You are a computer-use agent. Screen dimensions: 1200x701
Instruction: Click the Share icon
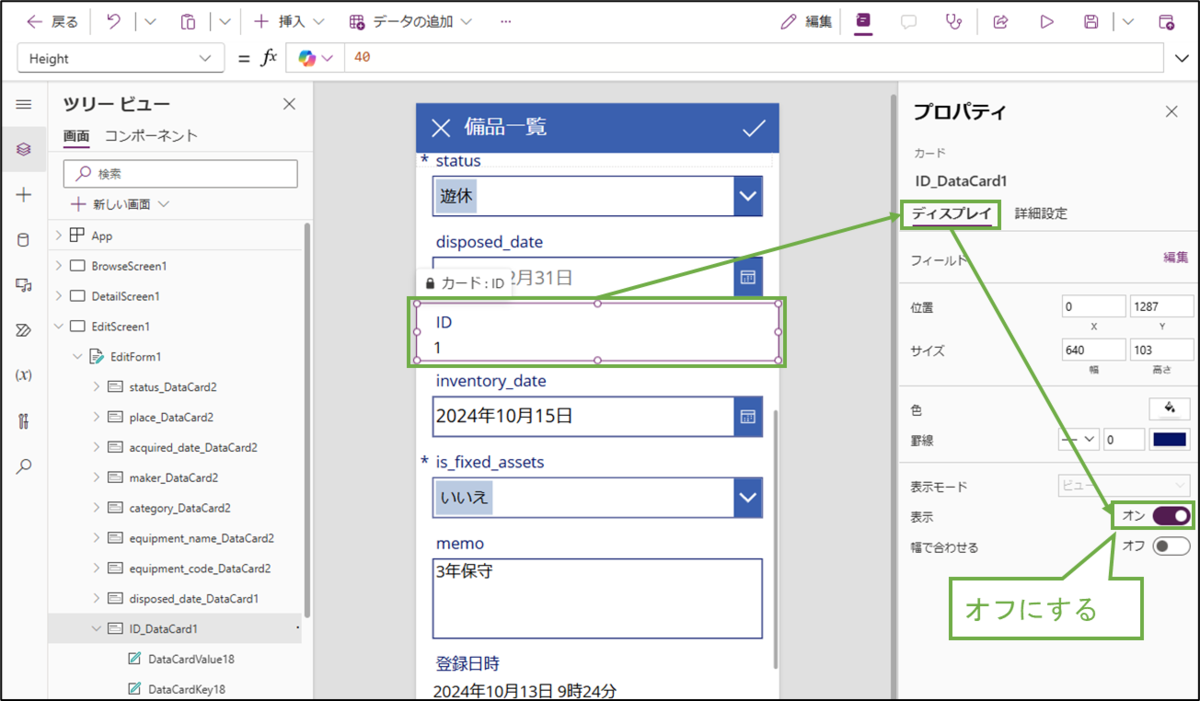click(x=1000, y=21)
